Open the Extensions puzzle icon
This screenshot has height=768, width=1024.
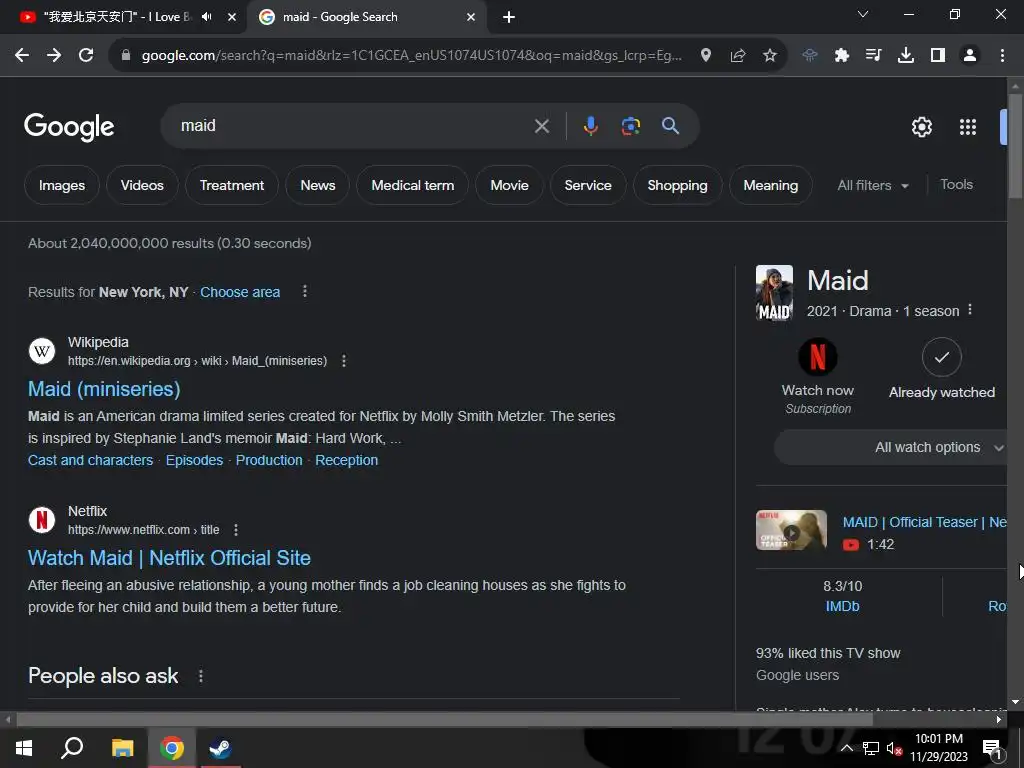842,56
